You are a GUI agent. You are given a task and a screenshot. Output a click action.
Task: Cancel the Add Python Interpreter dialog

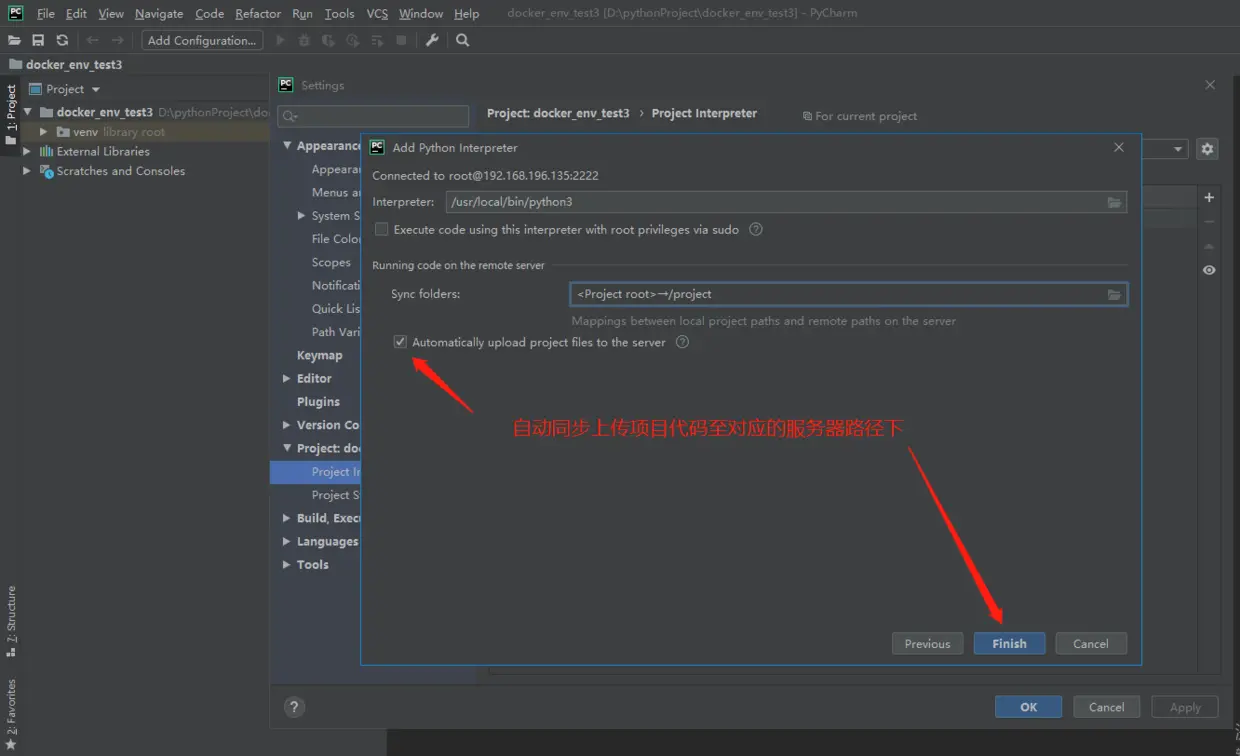click(x=1091, y=644)
